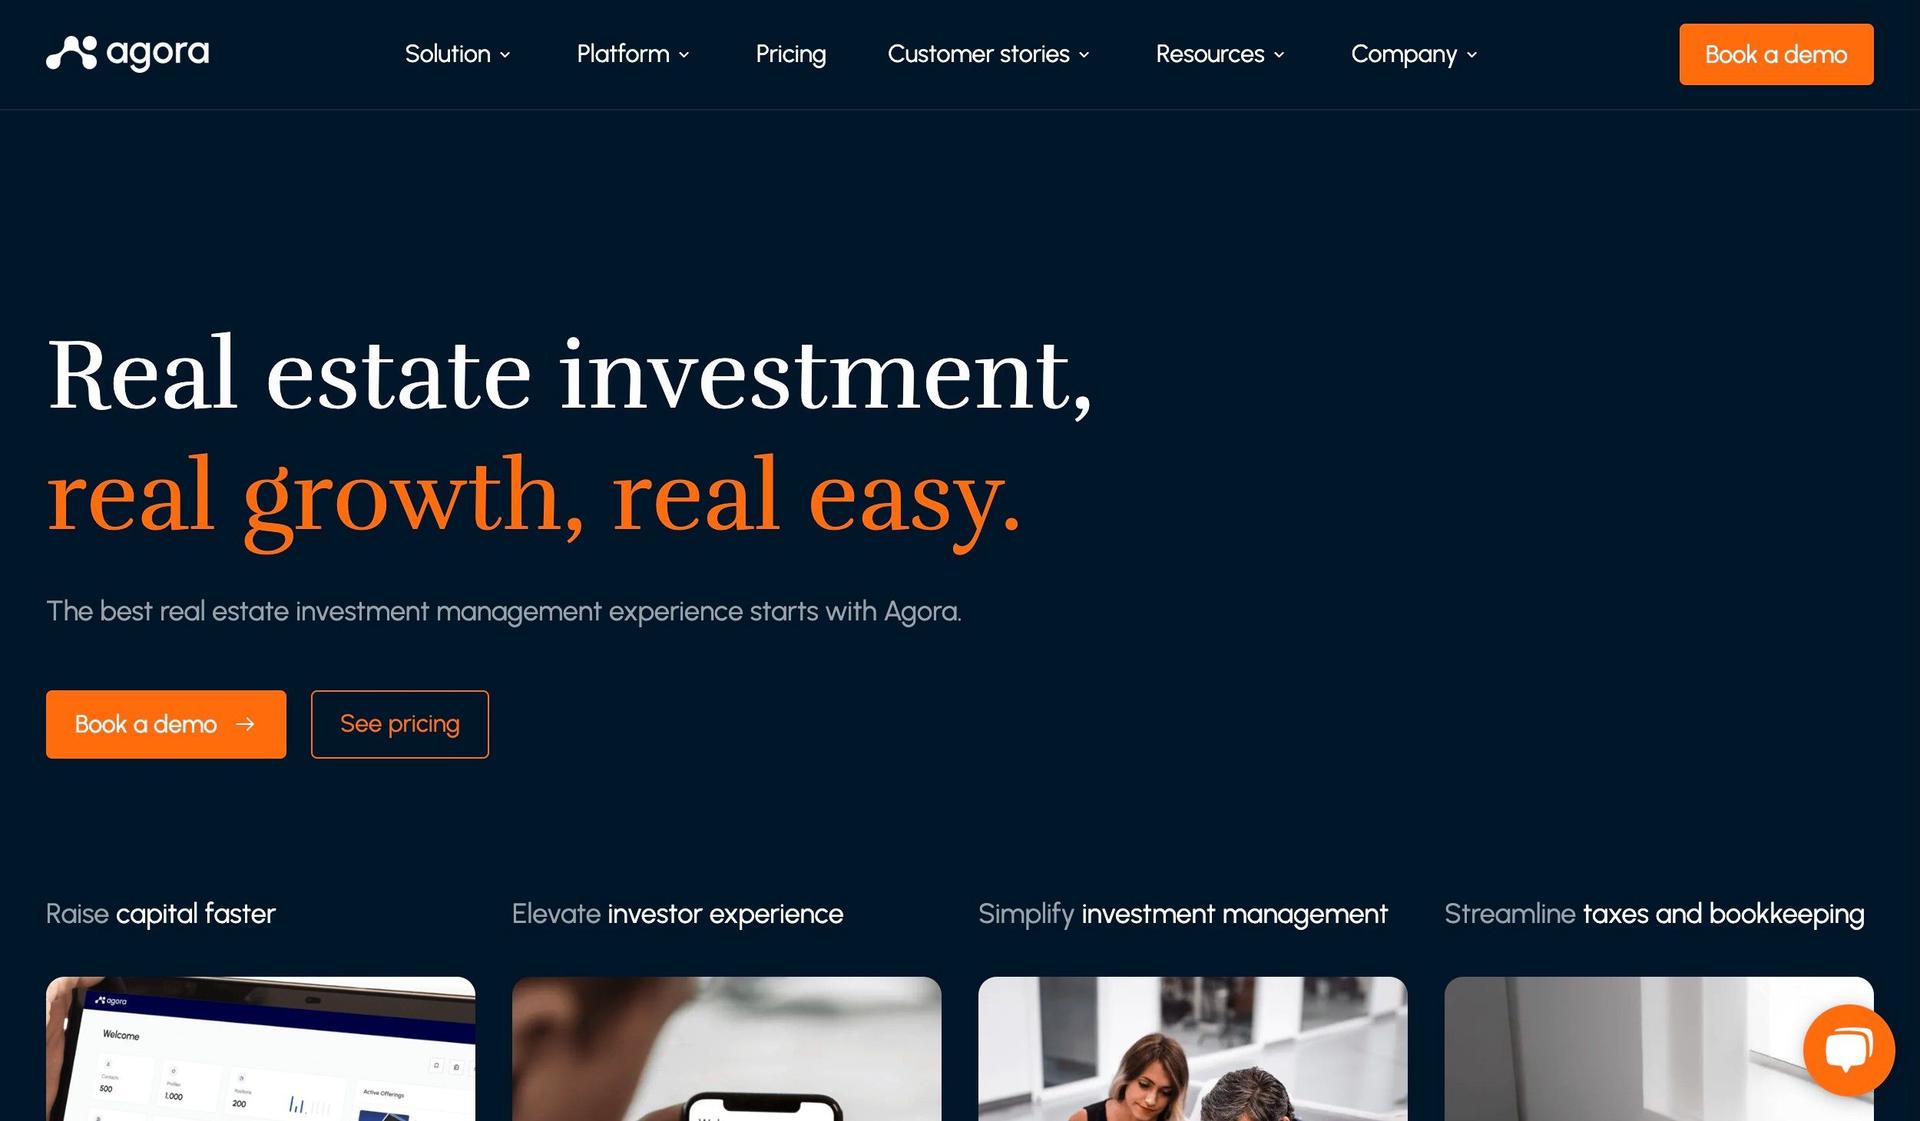Click the arrow icon on Book a demo button
The height and width of the screenshot is (1121, 1920).
pos(246,723)
